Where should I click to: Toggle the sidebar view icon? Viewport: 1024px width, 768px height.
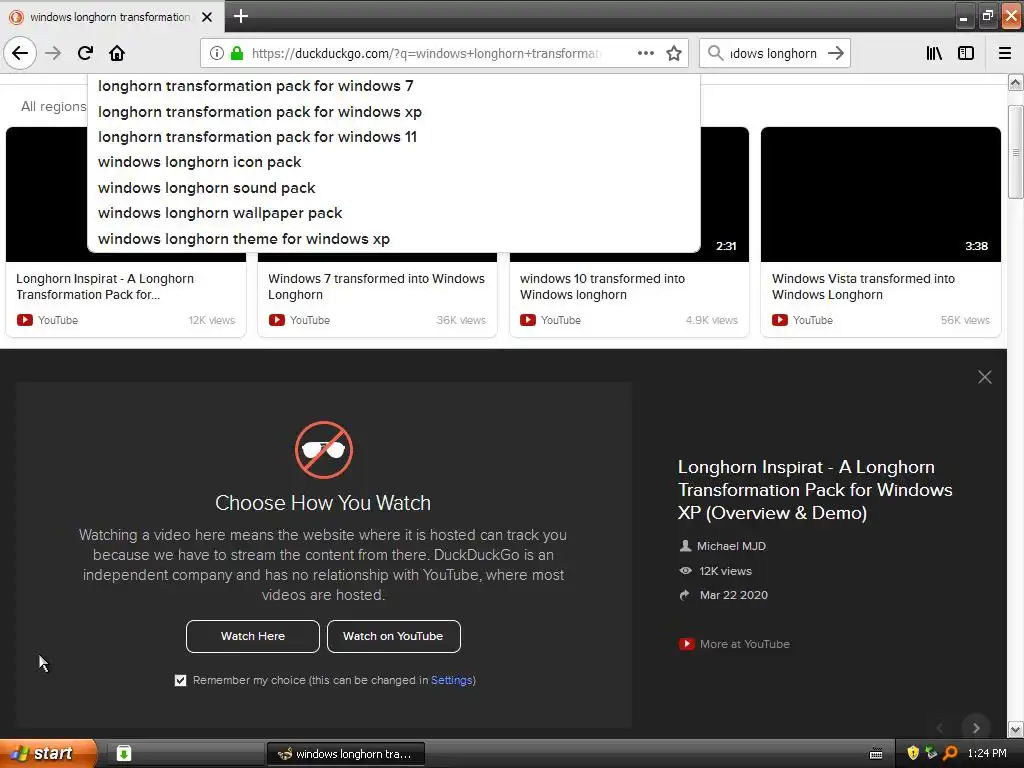click(x=966, y=54)
